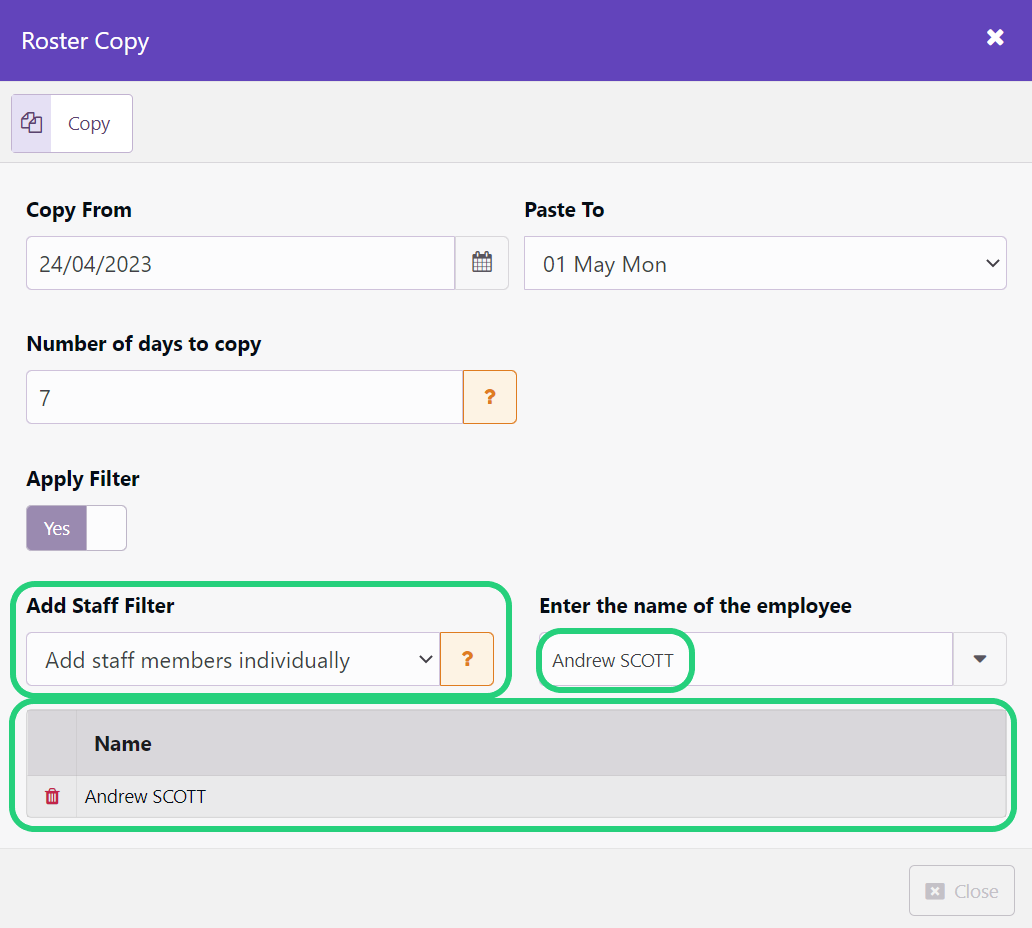Screen dimensions: 1032x928
Task: Click the Copy button
Action: click(72, 124)
